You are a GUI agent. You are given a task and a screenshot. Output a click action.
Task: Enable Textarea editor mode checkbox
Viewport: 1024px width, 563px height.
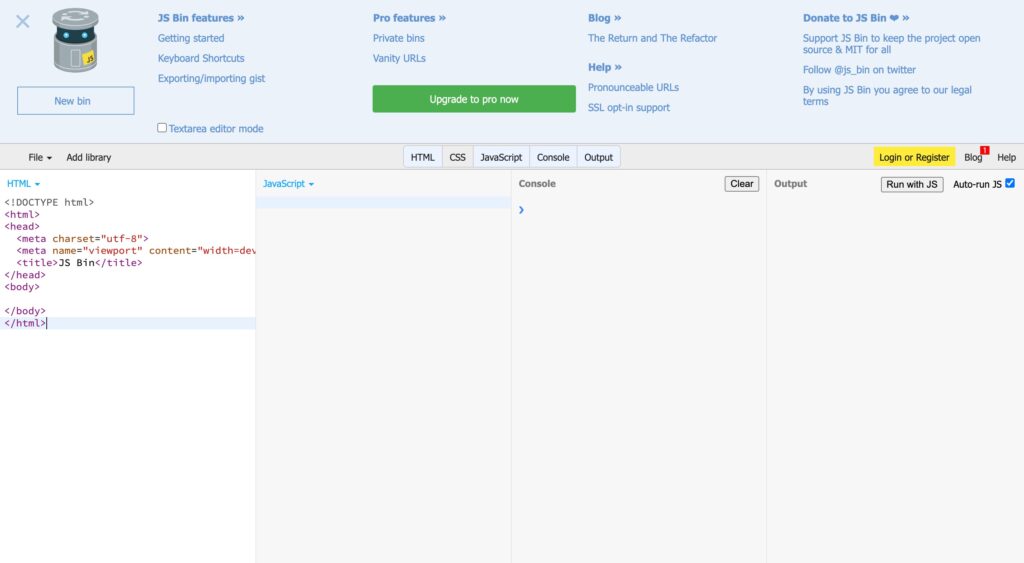click(x=162, y=128)
